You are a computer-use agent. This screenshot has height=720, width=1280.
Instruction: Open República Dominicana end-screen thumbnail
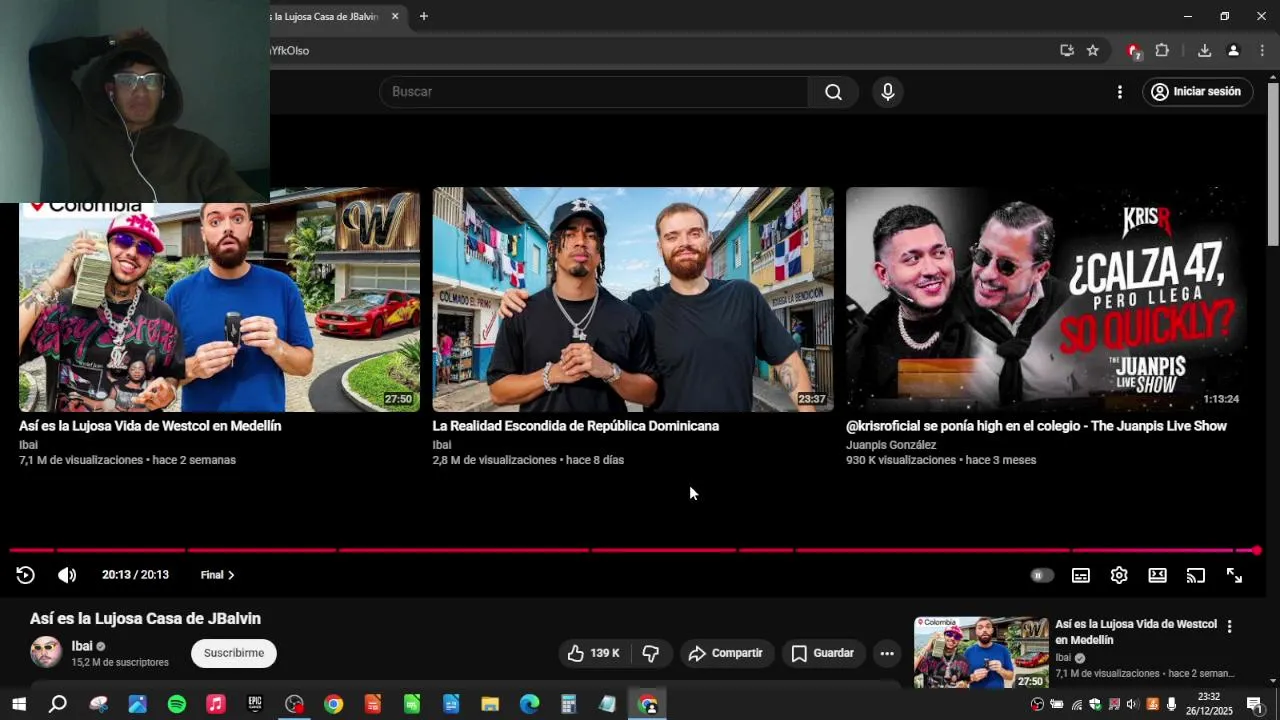[632, 299]
